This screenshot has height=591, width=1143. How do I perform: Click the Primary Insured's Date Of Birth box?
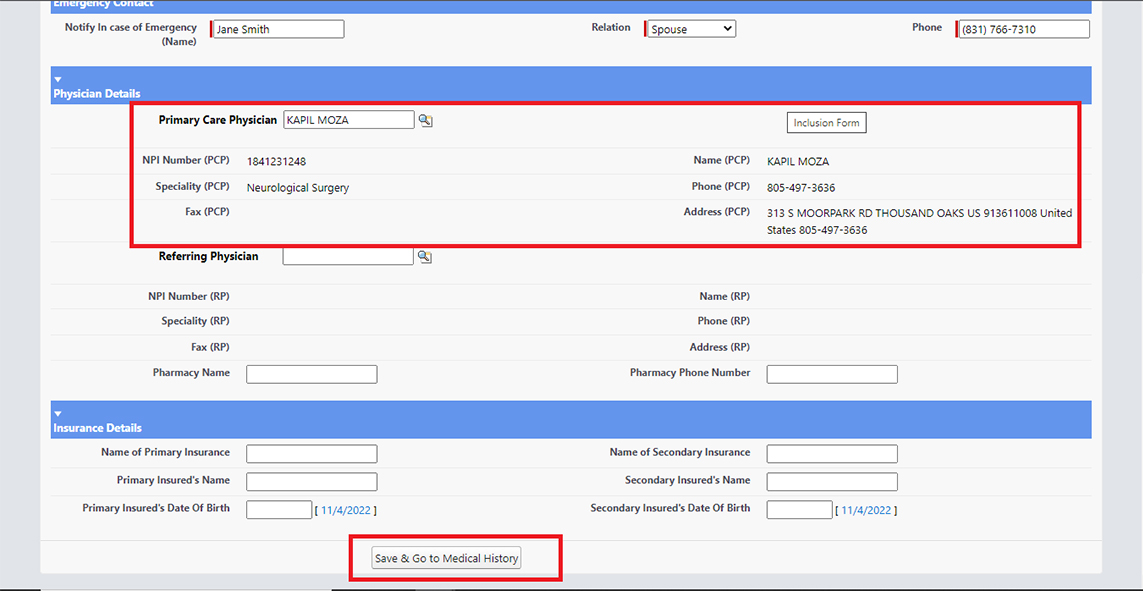click(279, 510)
